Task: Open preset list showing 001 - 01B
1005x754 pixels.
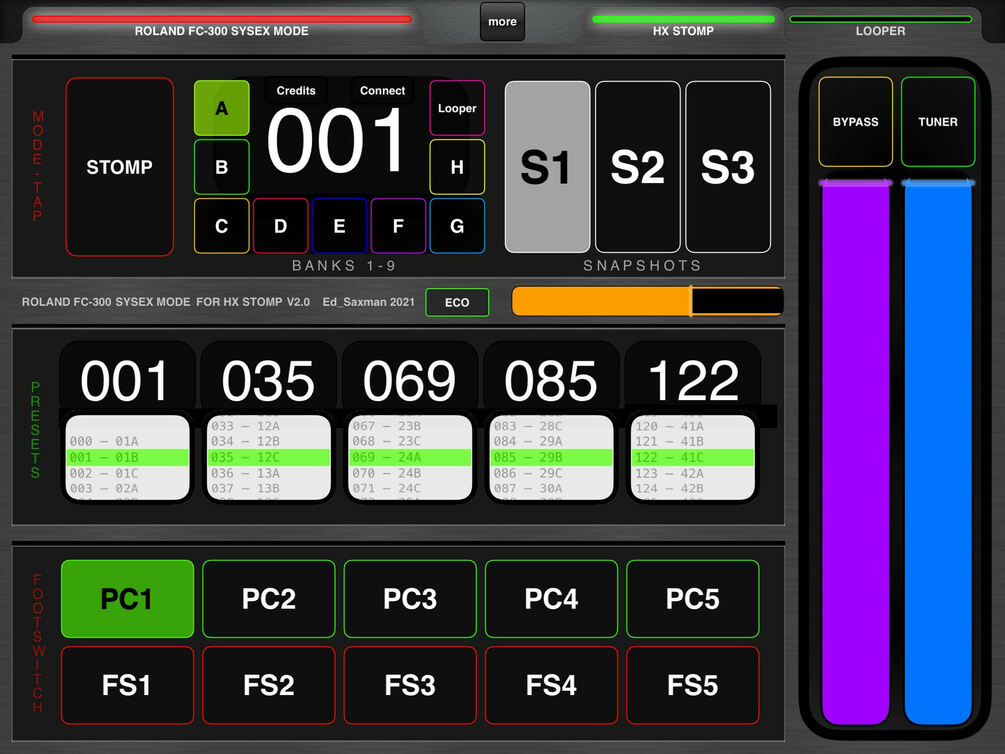Action: pyautogui.click(x=128, y=457)
